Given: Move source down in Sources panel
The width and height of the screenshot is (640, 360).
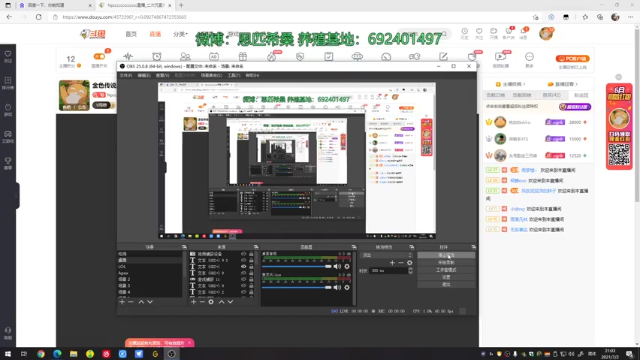Looking at the screenshot, I should 230,302.
